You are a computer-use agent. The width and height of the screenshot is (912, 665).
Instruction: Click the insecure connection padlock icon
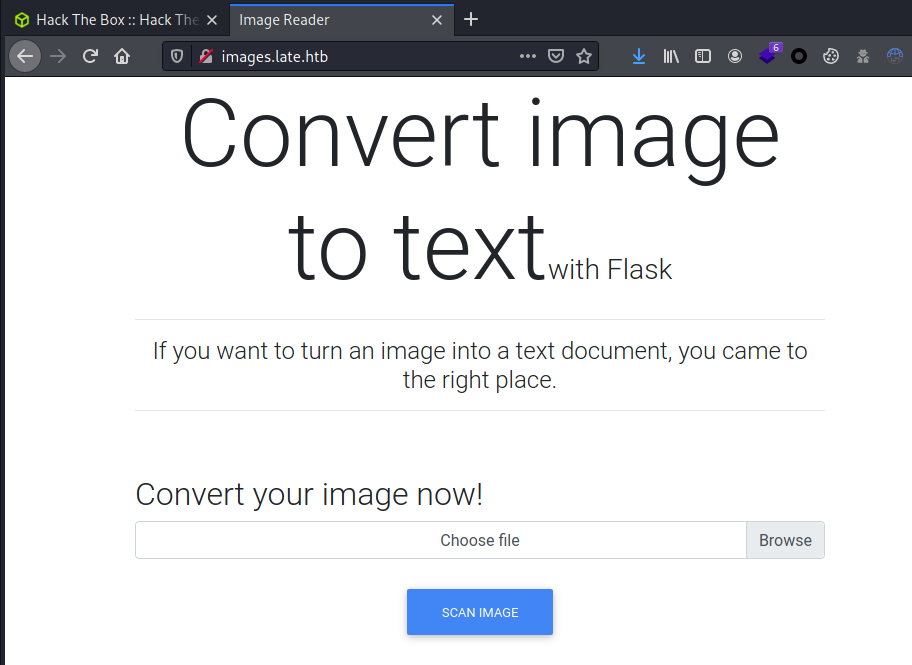[205, 57]
